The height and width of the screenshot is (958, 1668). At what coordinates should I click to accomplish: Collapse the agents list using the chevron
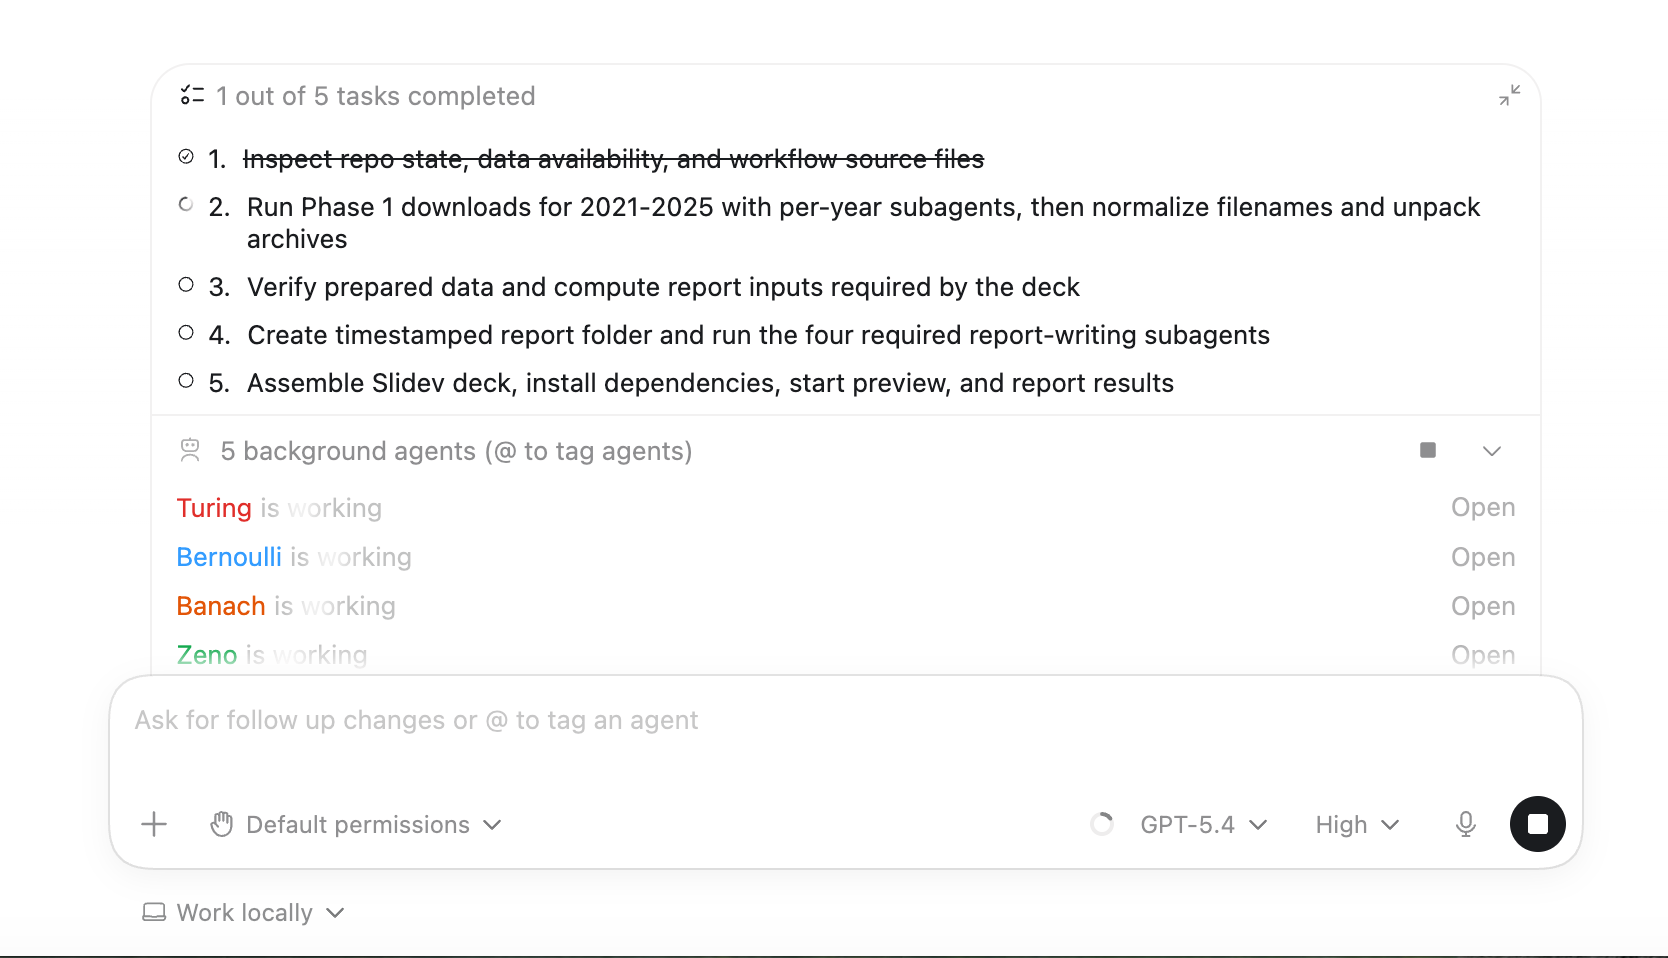pos(1492,450)
